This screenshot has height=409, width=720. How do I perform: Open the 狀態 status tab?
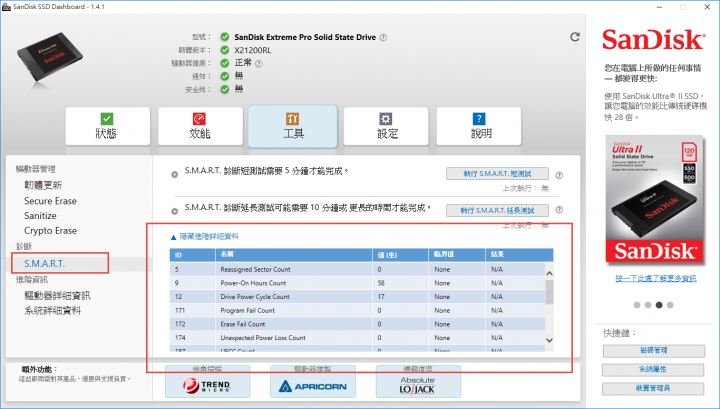(x=107, y=126)
